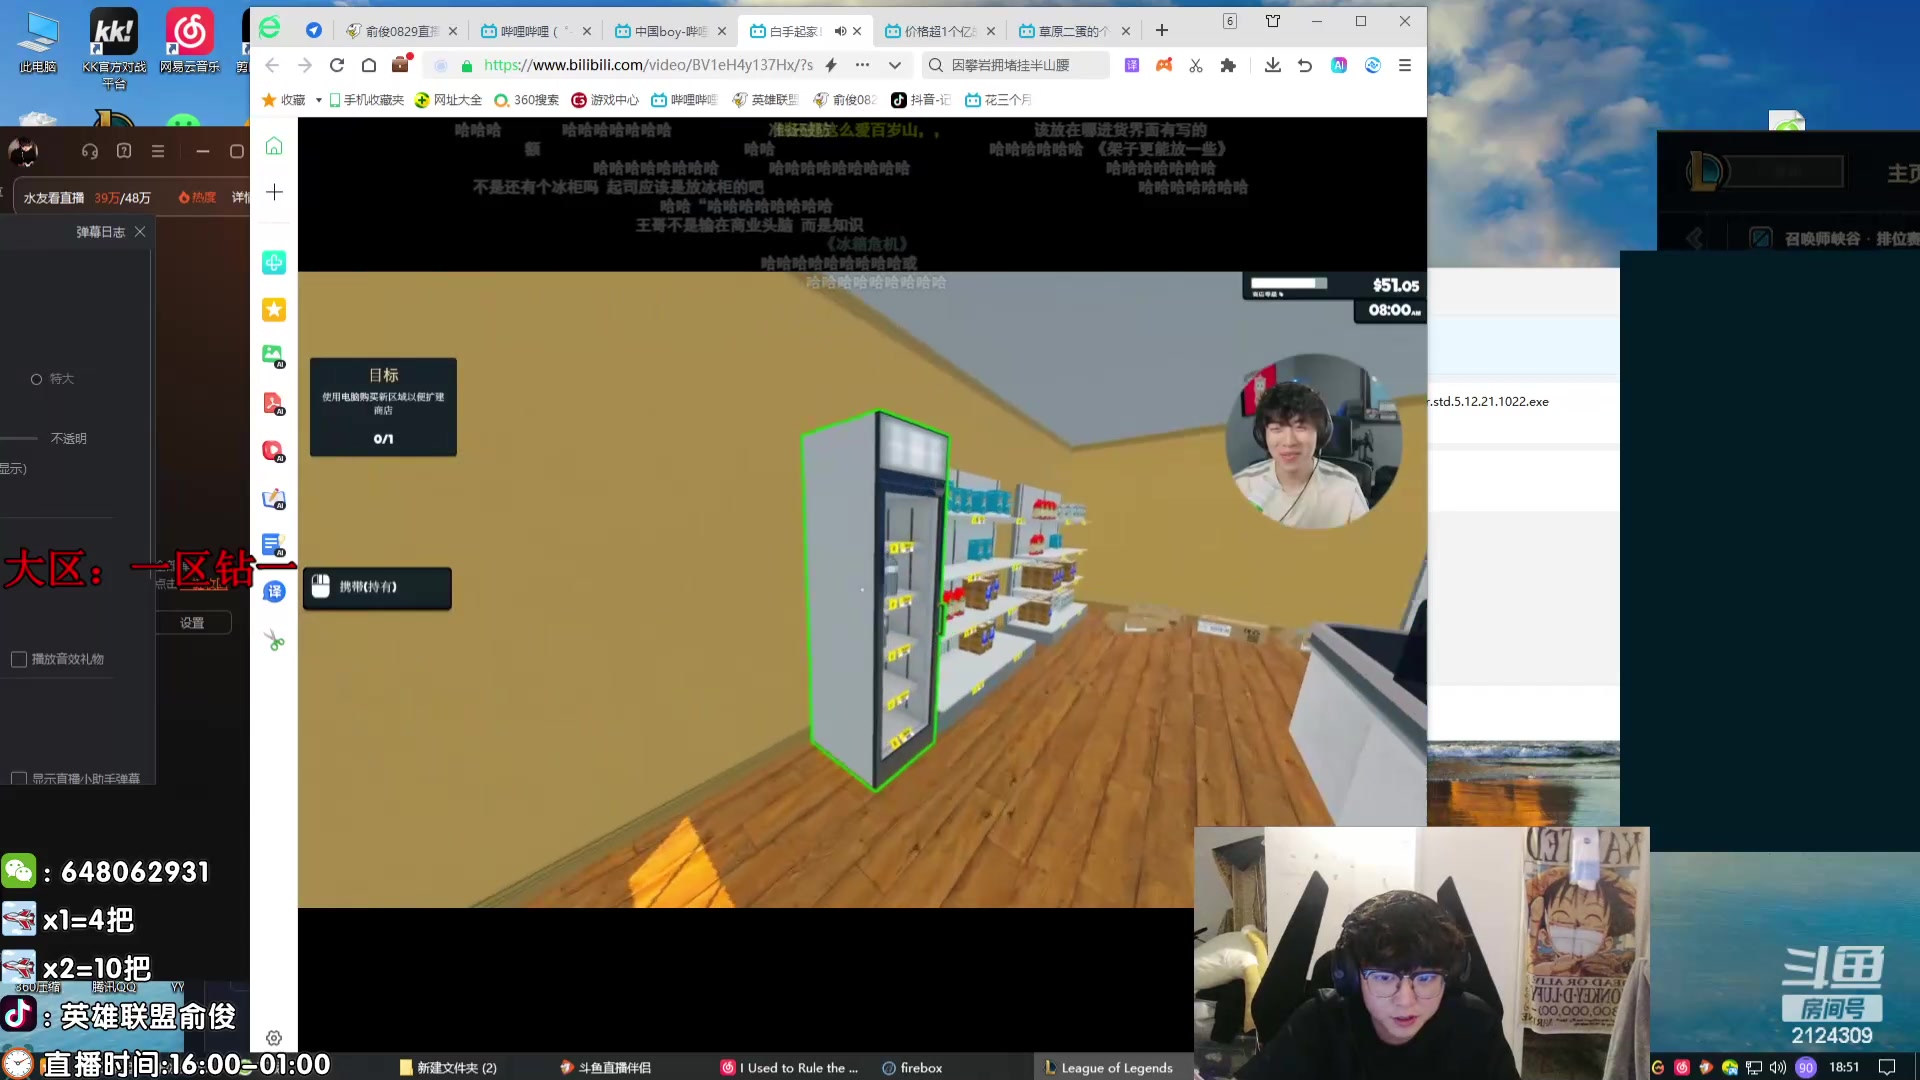Image resolution: width=1920 pixels, height=1080 pixels.
Task: Open the sidebar settings gear at bottom
Action: [274, 1038]
